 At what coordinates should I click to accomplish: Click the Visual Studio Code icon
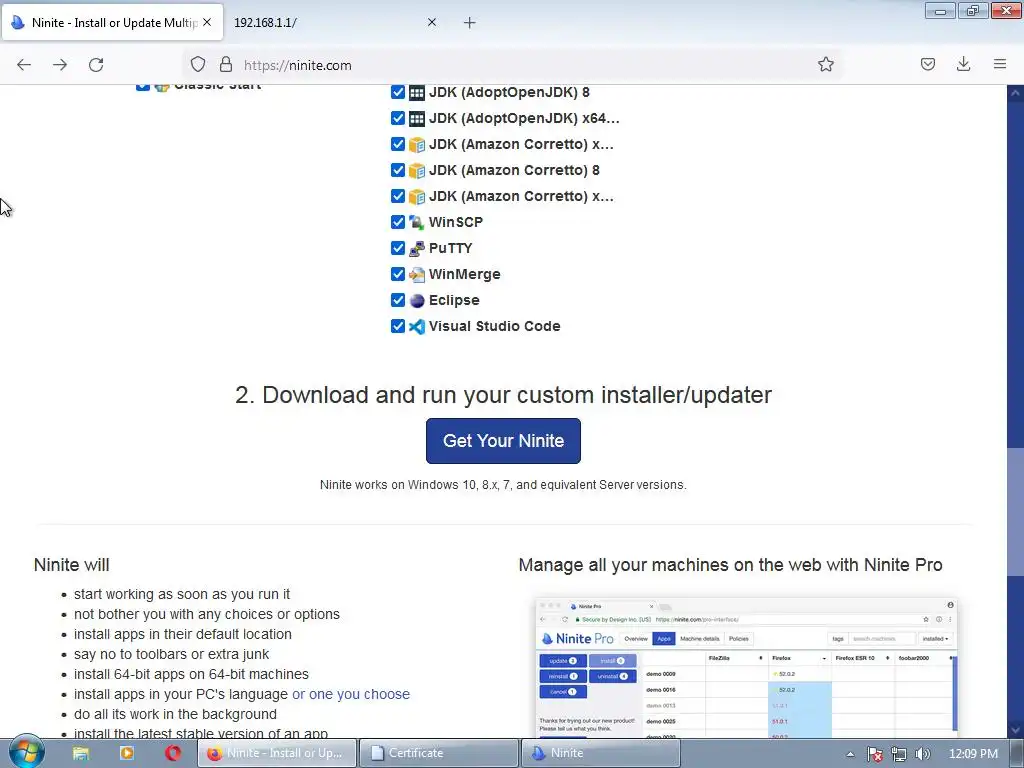[417, 327]
